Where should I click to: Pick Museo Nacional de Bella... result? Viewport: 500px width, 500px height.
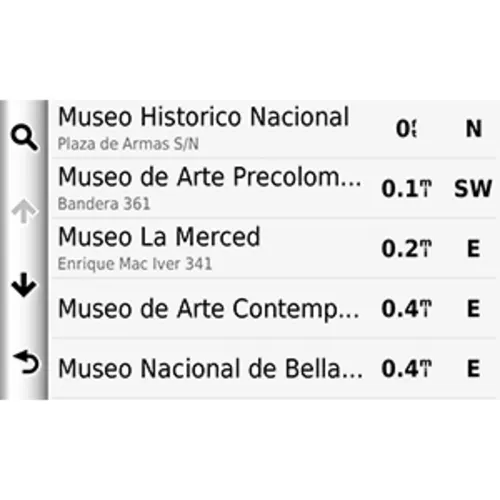(273, 368)
